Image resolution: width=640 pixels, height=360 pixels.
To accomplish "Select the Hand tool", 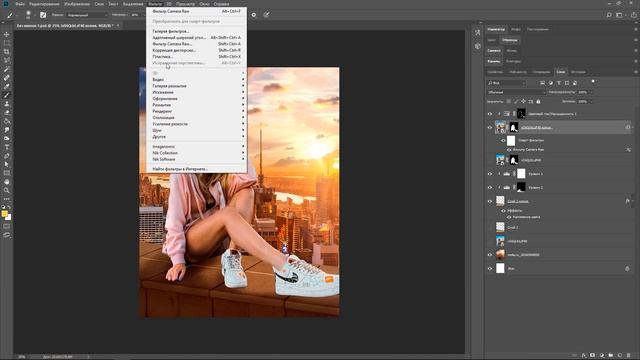I will click(7, 182).
